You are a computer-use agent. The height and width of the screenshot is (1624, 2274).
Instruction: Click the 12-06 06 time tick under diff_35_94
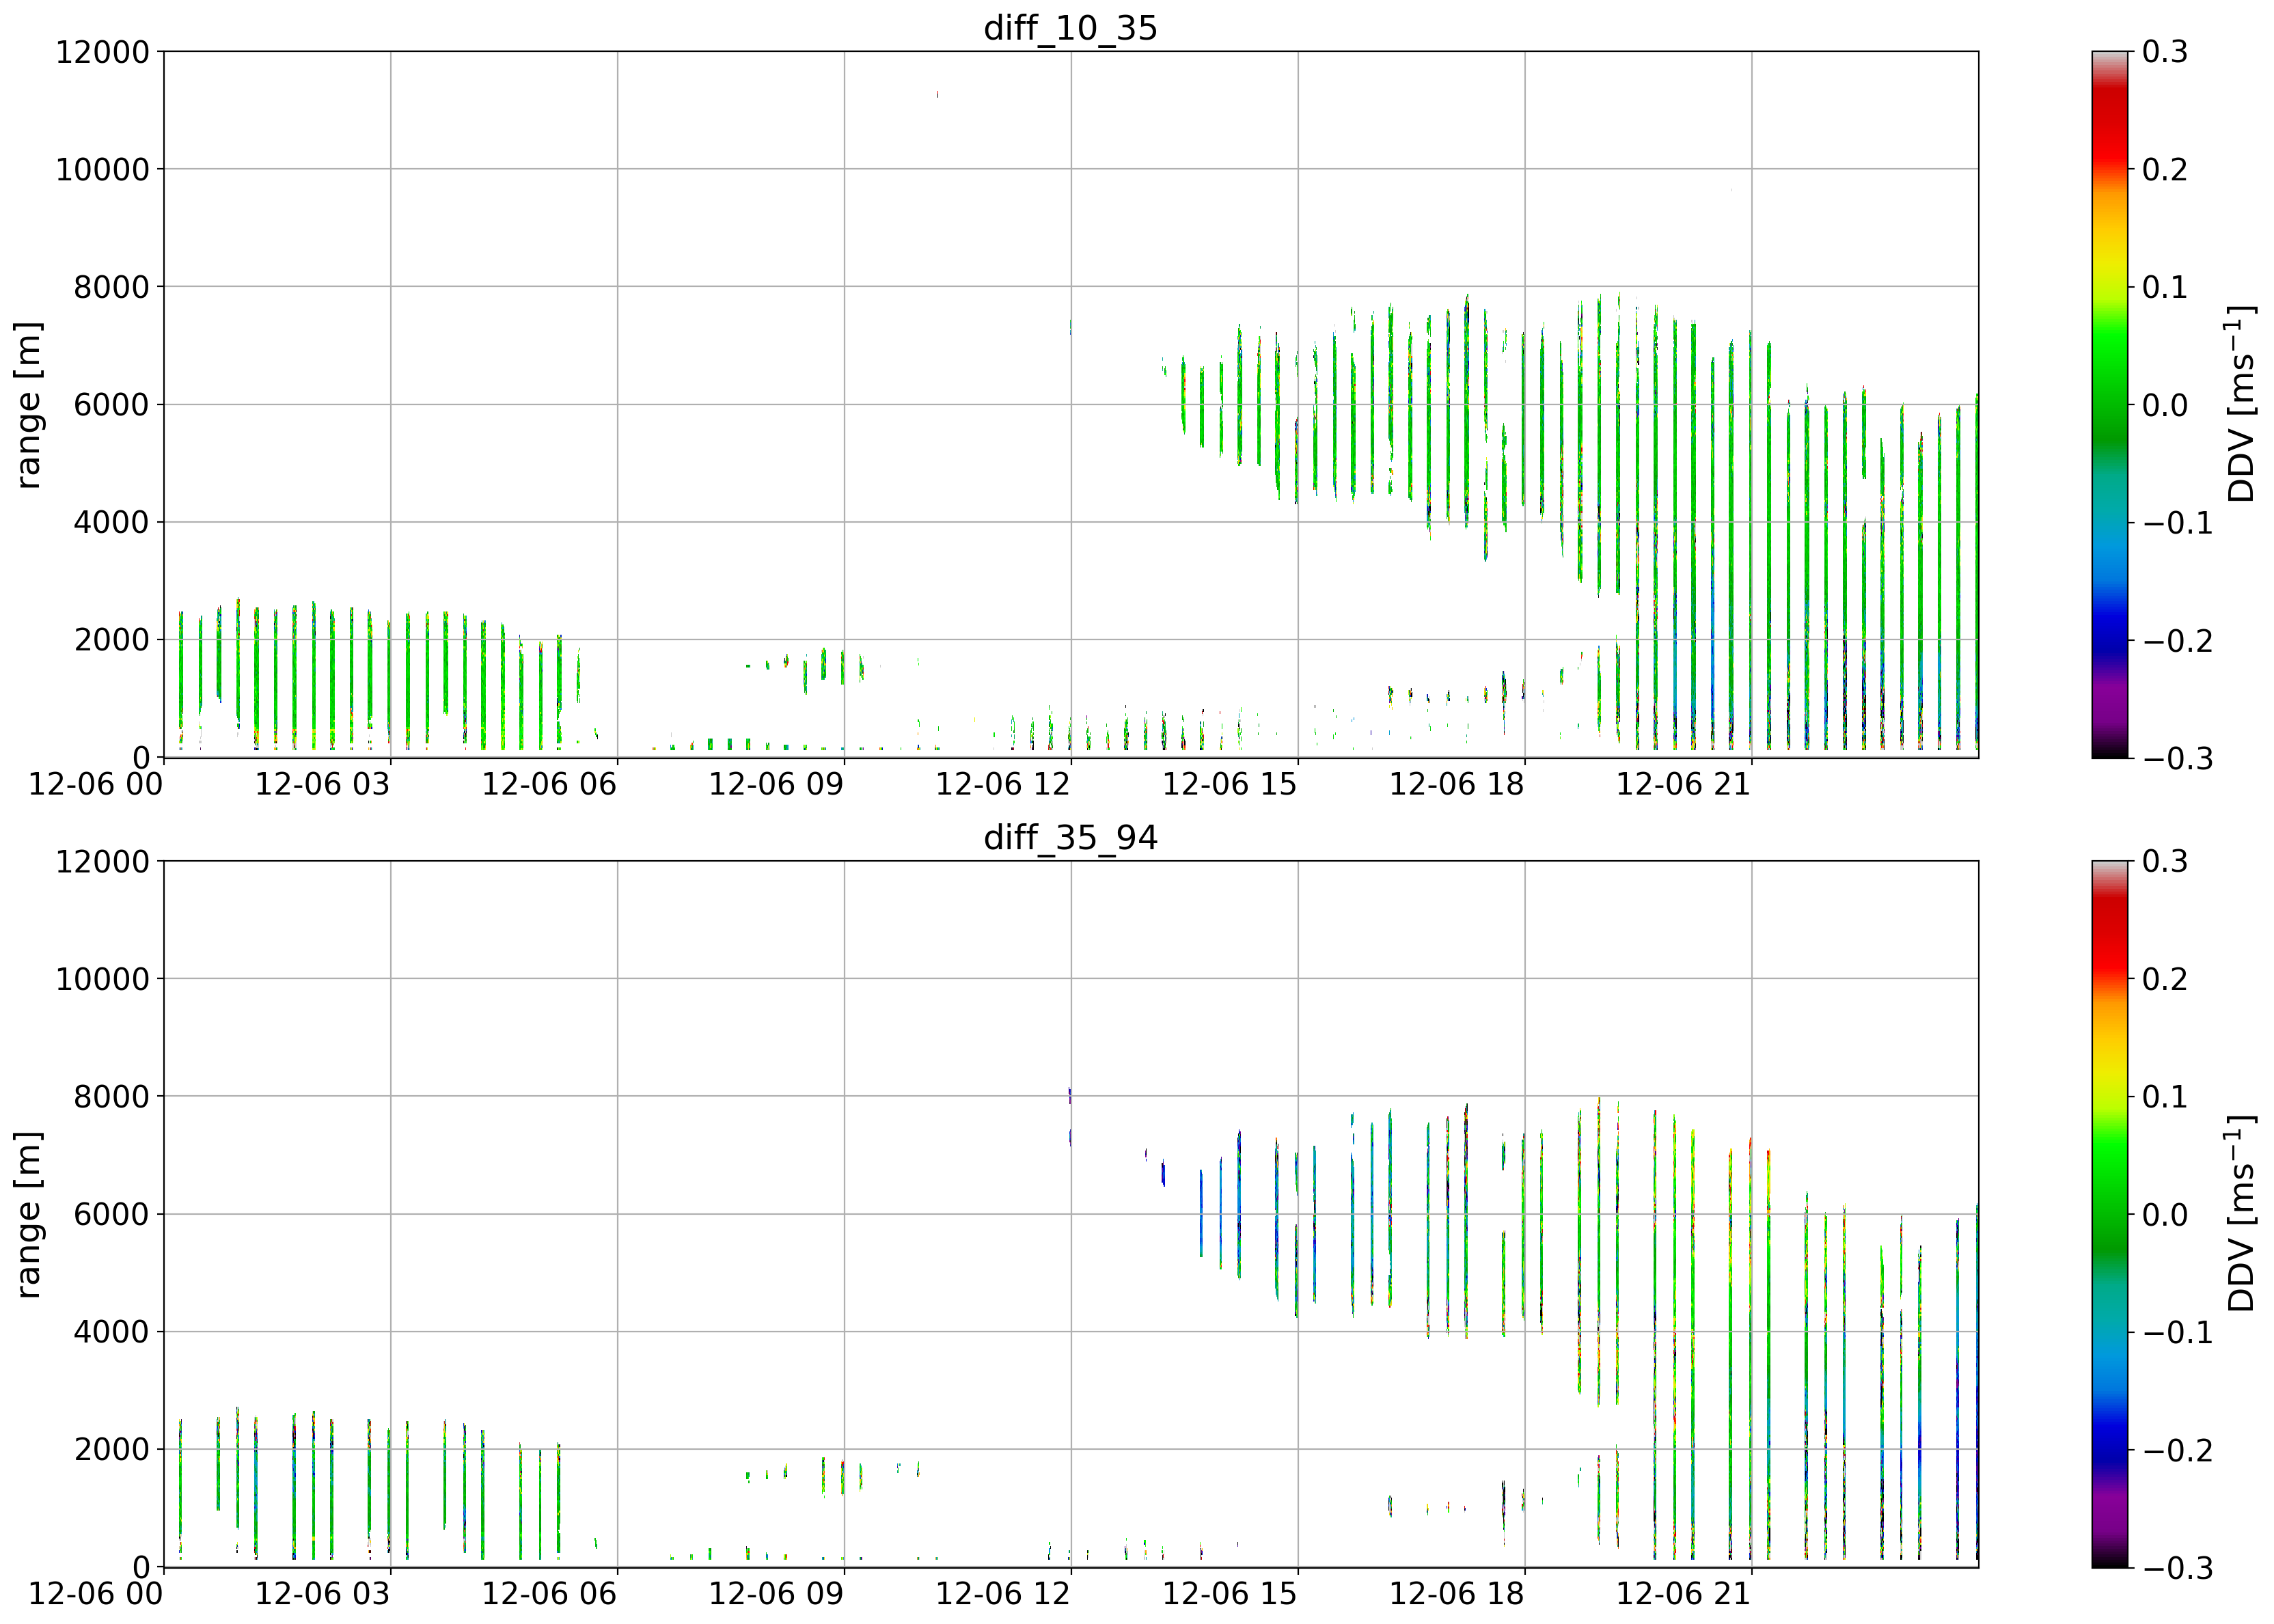pos(549,1594)
